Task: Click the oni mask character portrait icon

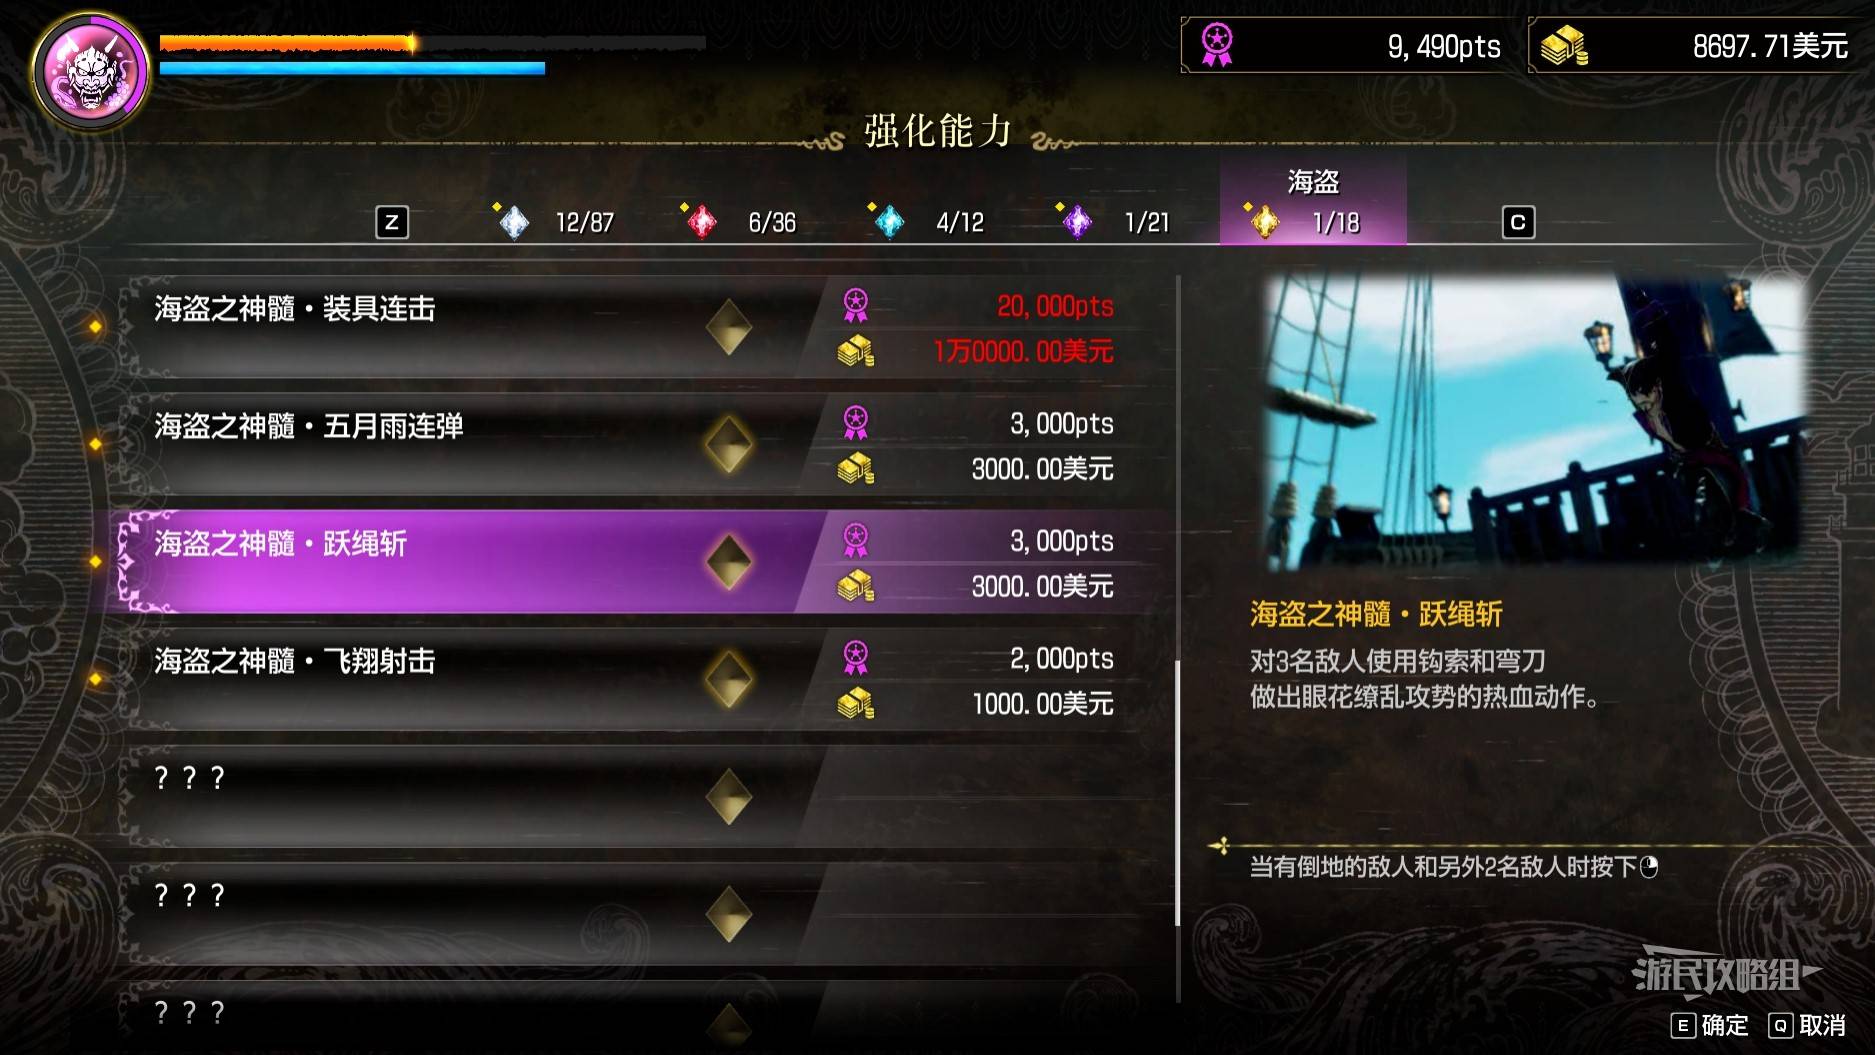Action: tap(91, 71)
